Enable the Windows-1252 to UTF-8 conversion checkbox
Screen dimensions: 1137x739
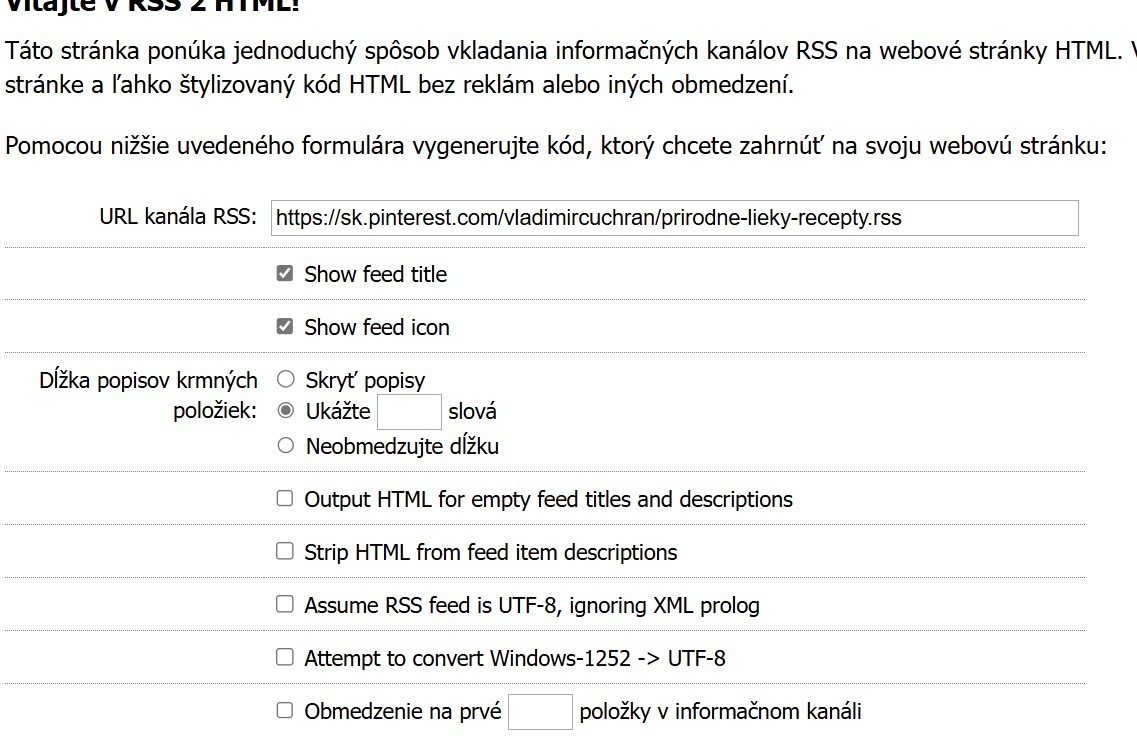pyautogui.click(x=285, y=657)
